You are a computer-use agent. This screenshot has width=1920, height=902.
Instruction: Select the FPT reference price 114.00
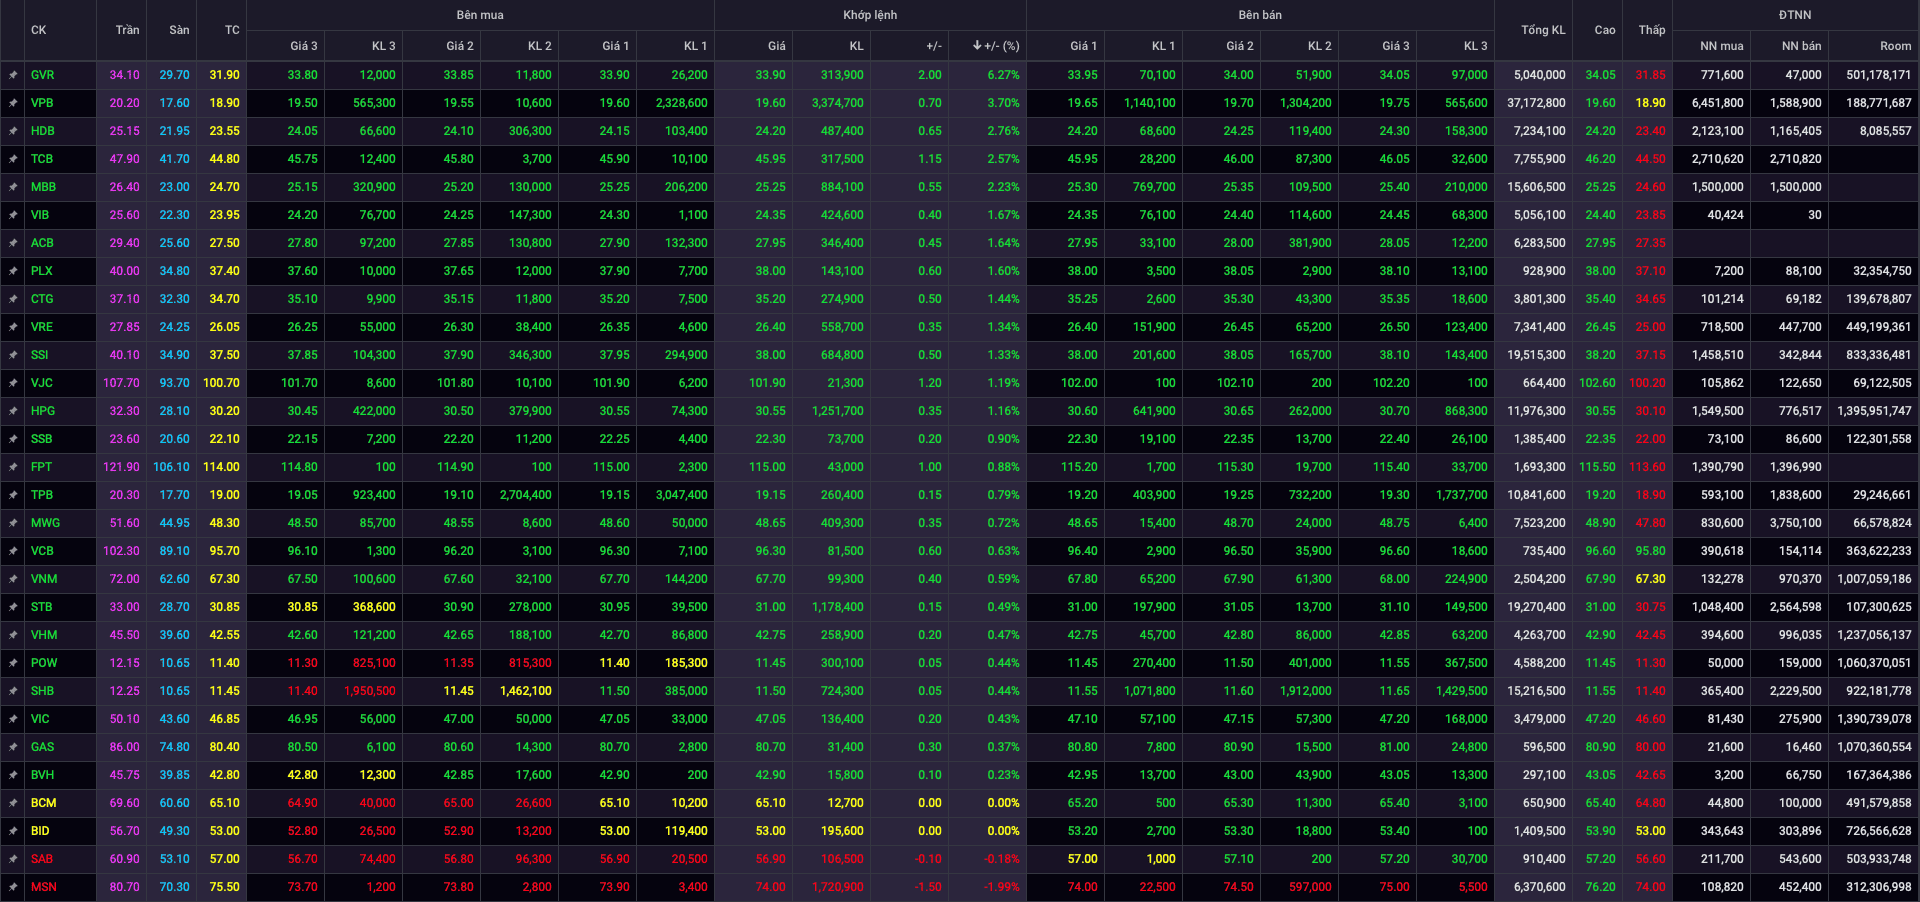pos(221,467)
